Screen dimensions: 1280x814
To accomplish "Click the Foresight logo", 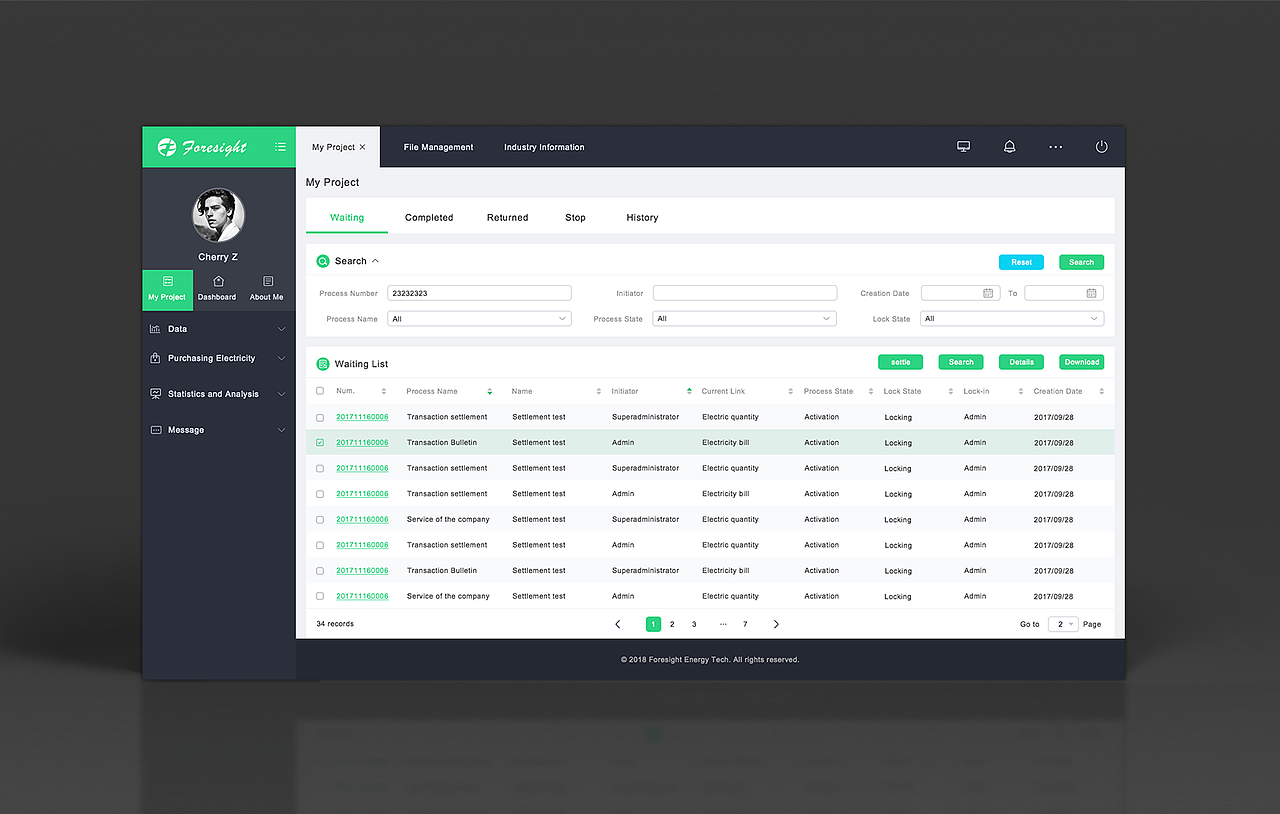I will coord(203,147).
